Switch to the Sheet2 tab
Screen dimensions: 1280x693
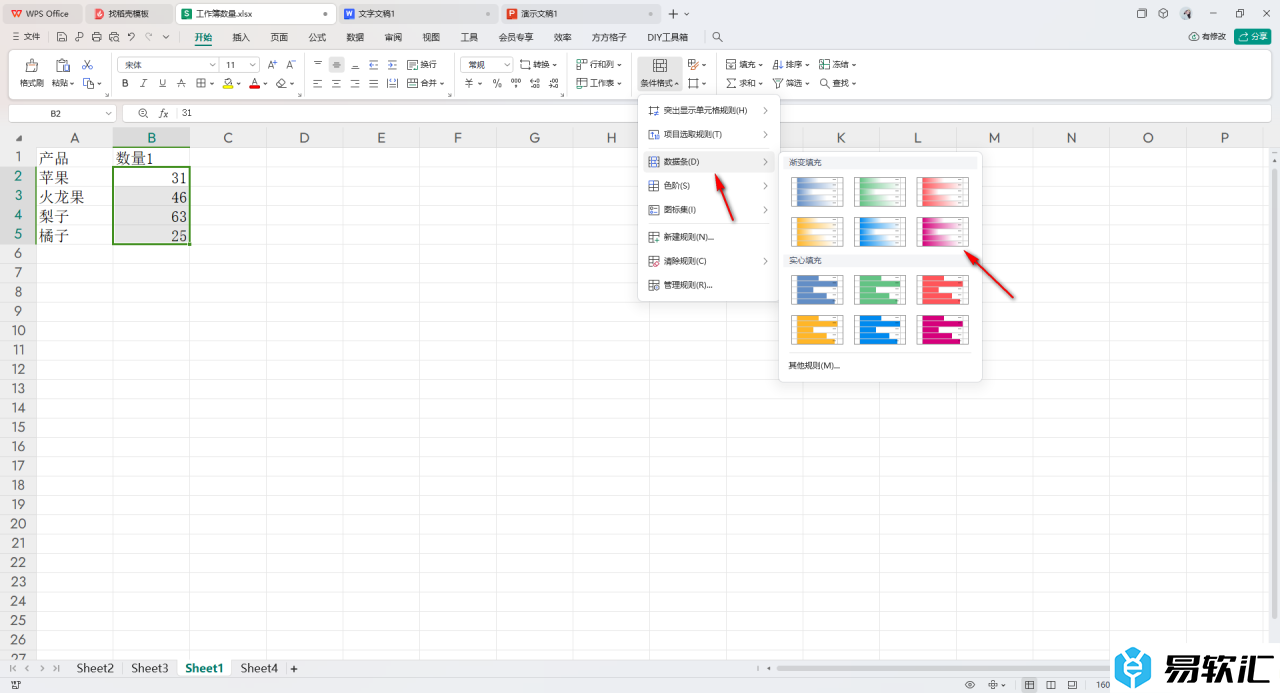coord(96,668)
